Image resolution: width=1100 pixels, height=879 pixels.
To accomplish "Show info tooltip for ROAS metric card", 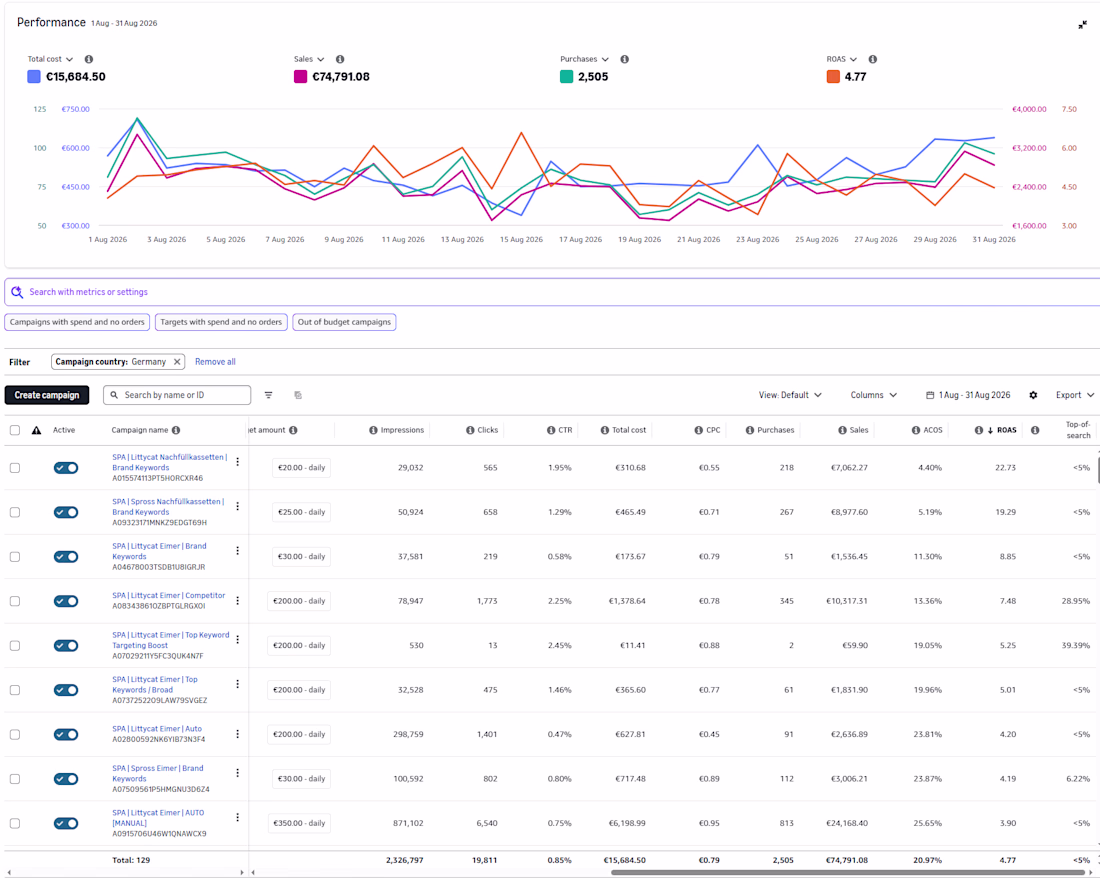I will tap(873, 59).
